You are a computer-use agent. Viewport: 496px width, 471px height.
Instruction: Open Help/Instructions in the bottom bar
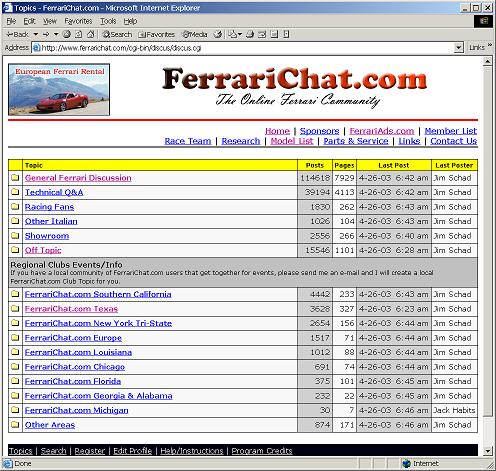[192, 451]
